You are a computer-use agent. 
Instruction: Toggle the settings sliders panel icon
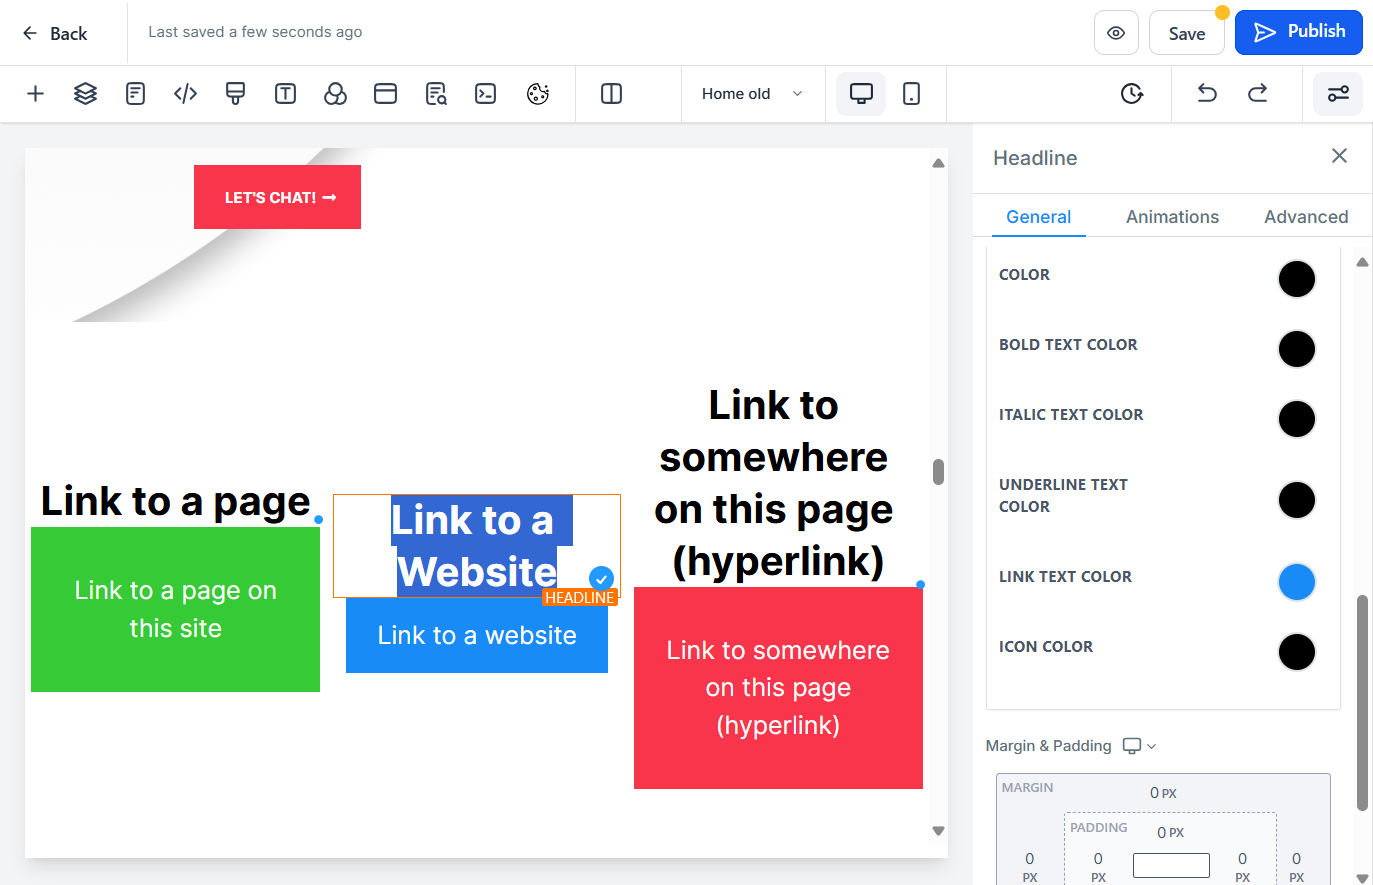[x=1338, y=94]
